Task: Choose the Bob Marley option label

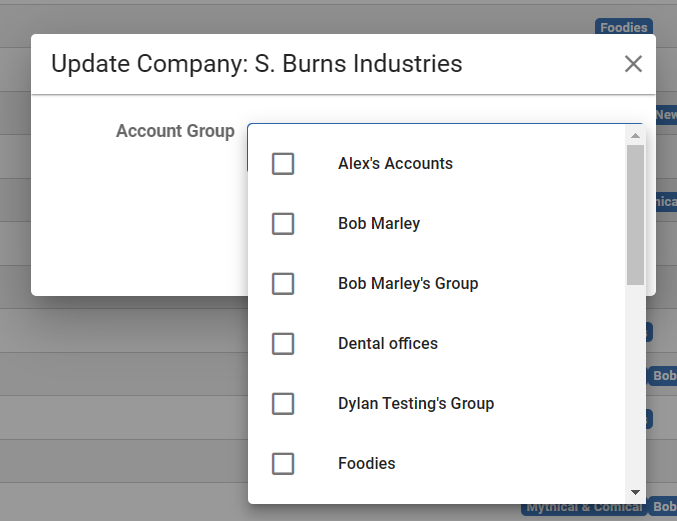Action: pyautogui.click(x=379, y=224)
